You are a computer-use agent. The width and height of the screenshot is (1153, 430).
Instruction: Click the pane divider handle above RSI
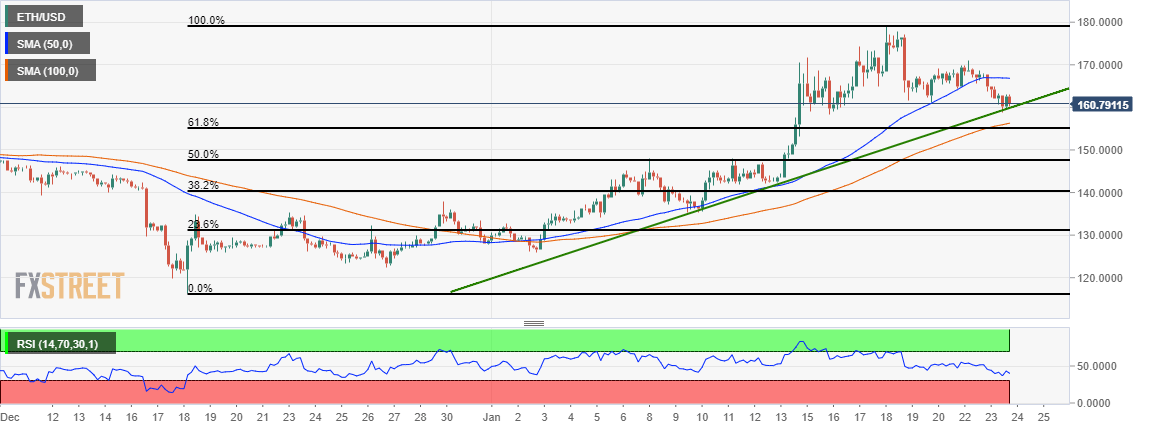533,323
